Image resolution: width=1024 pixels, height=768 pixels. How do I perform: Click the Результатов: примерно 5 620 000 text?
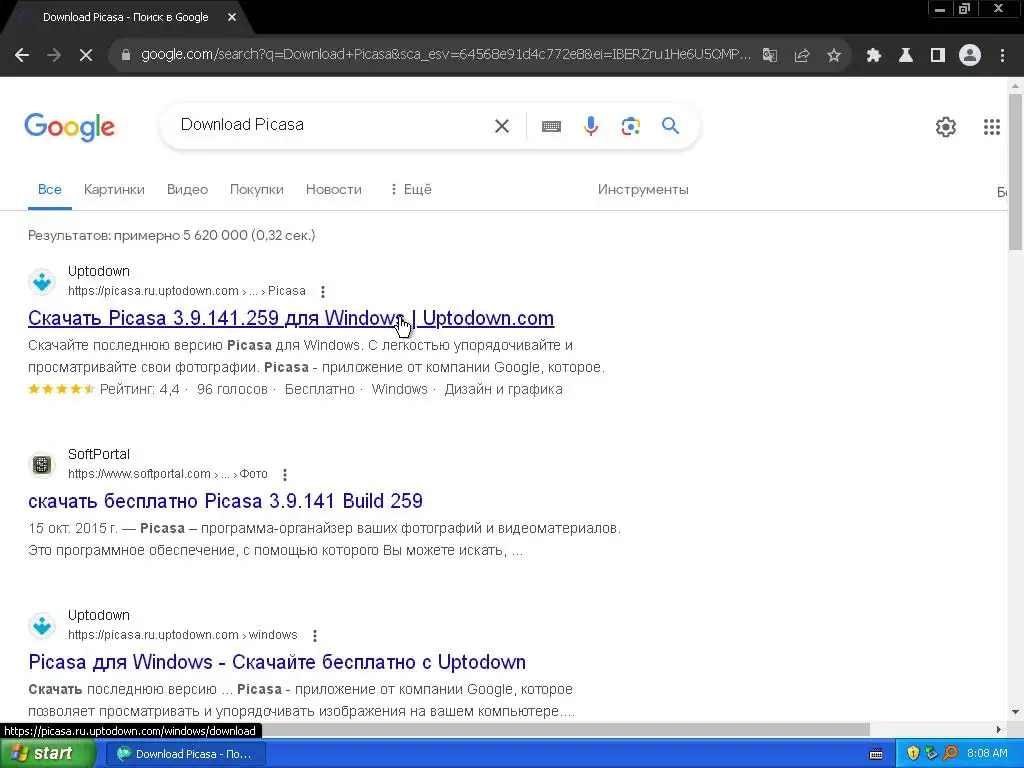172,235
